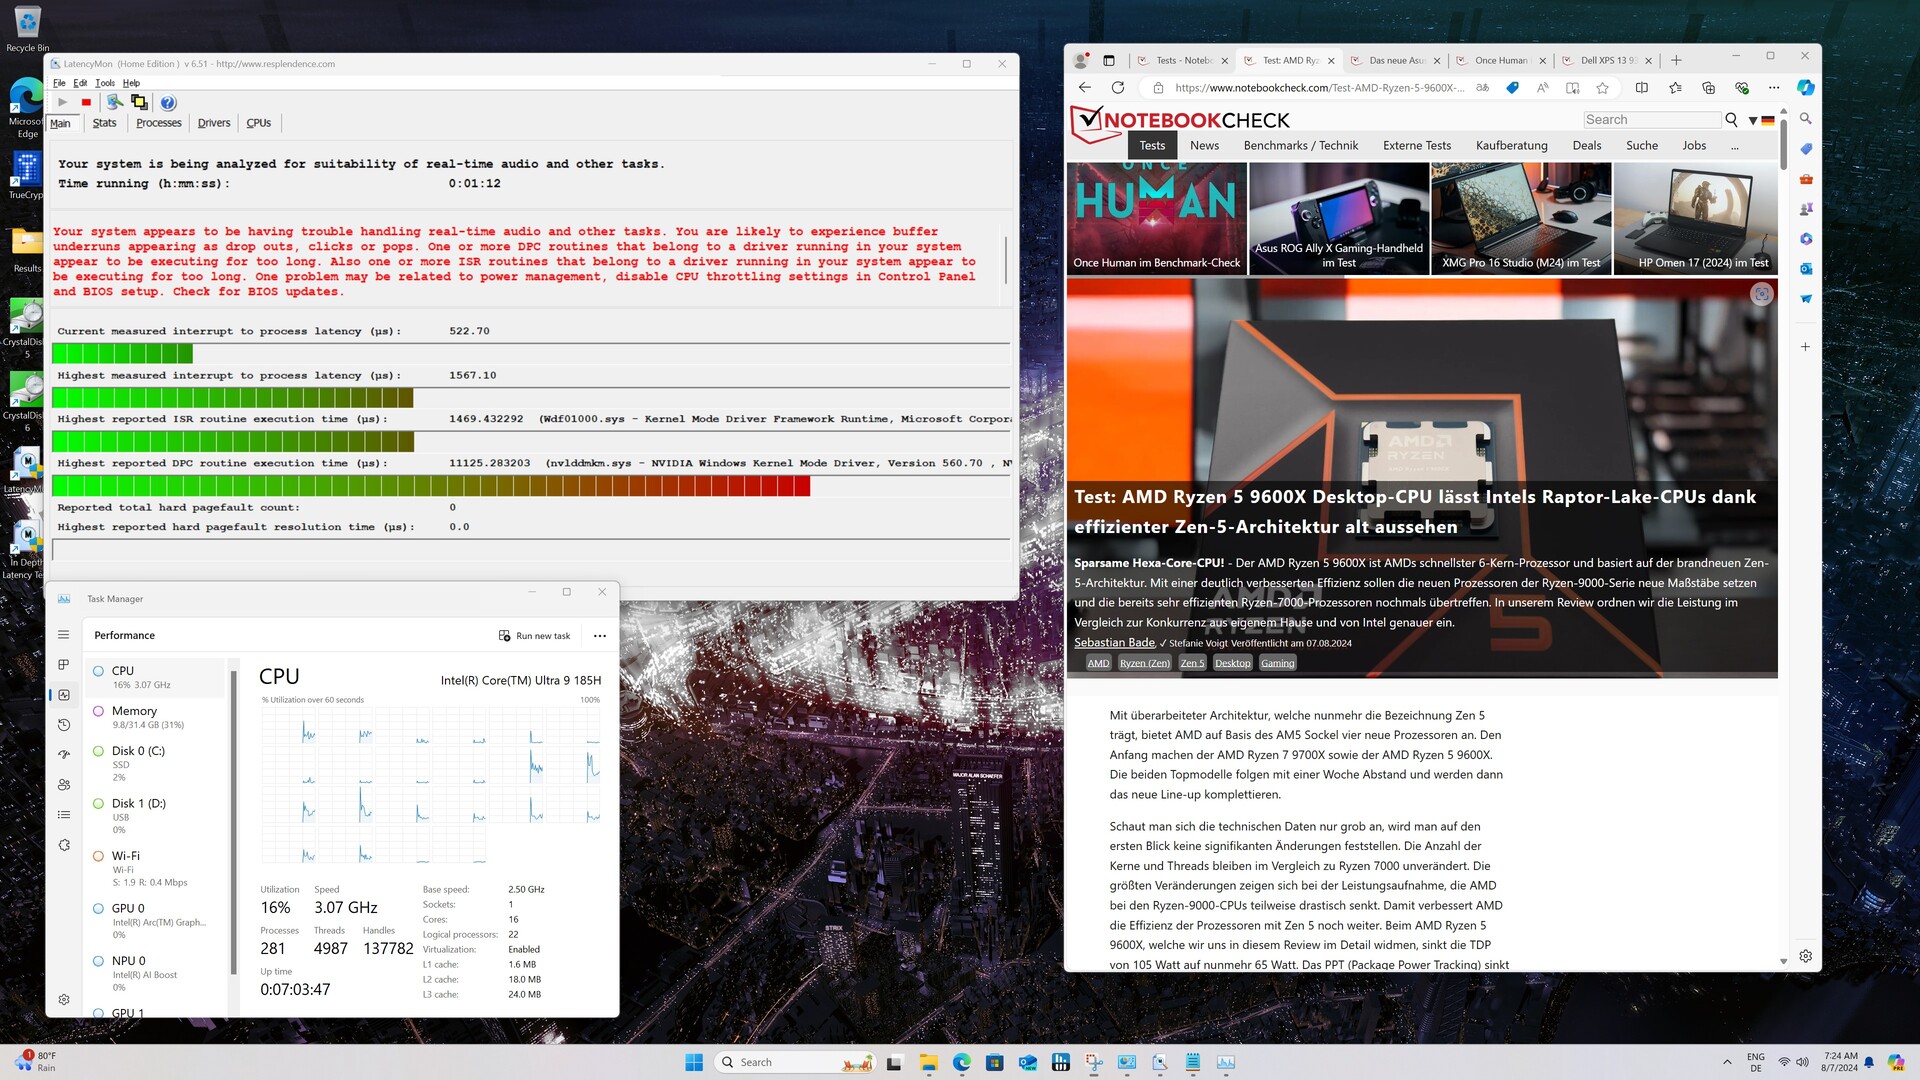Open the Tools menu in LatencyMon
The height and width of the screenshot is (1080, 1920).
tap(105, 83)
